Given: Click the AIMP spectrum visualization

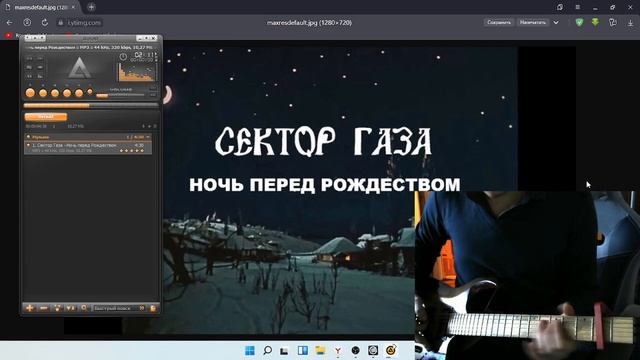Looking at the screenshot, I should [x=137, y=72].
